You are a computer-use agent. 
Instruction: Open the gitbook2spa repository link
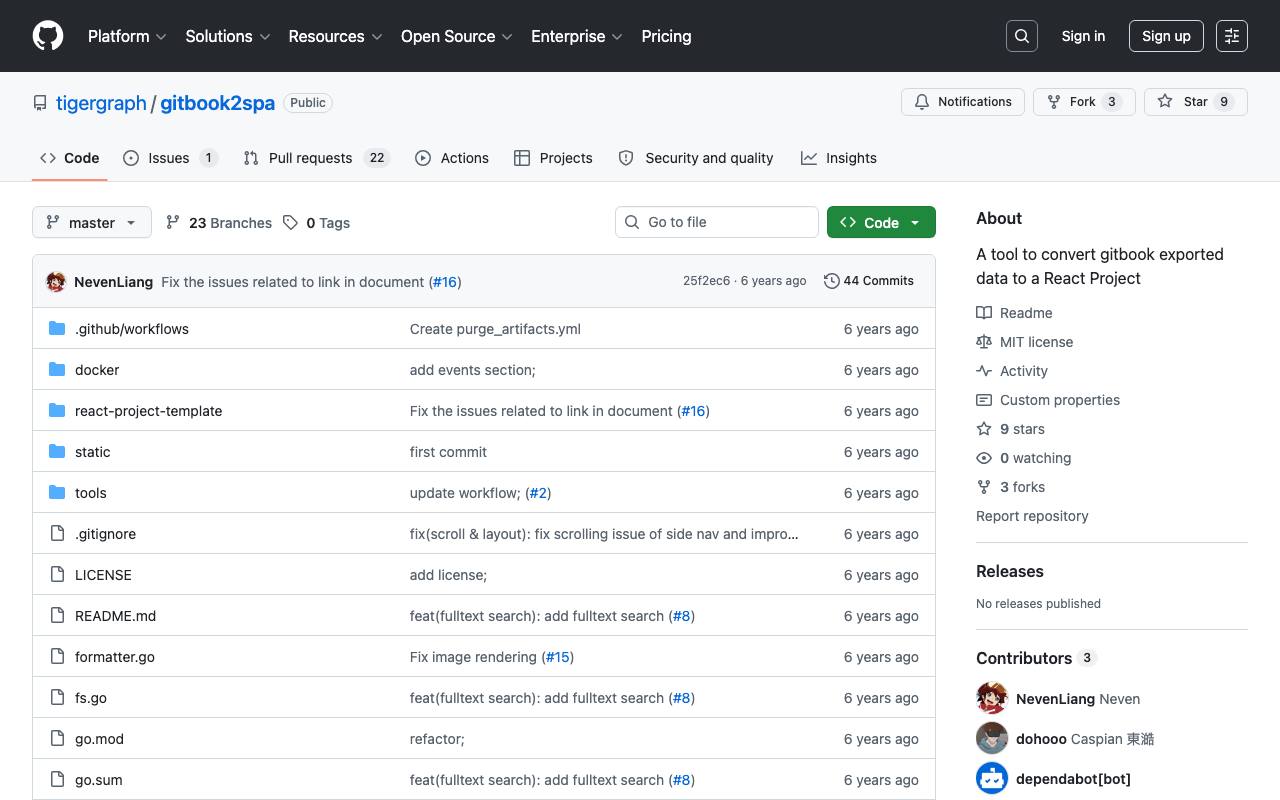point(217,103)
